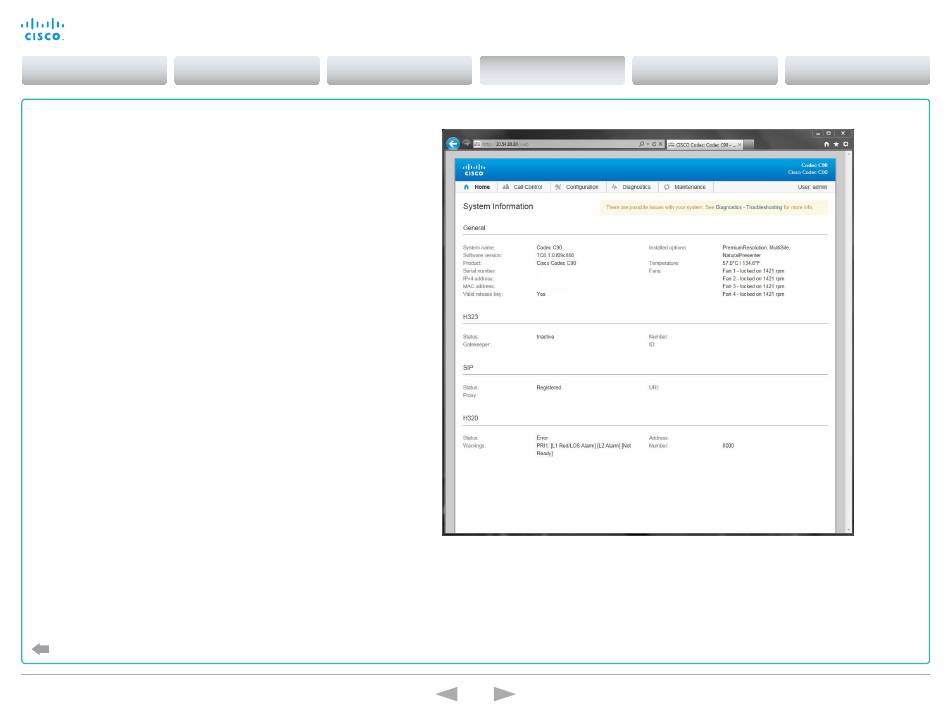This screenshot has width=950, height=711.
Task: Maximize the embedded browser window
Action: pyautogui.click(x=828, y=133)
